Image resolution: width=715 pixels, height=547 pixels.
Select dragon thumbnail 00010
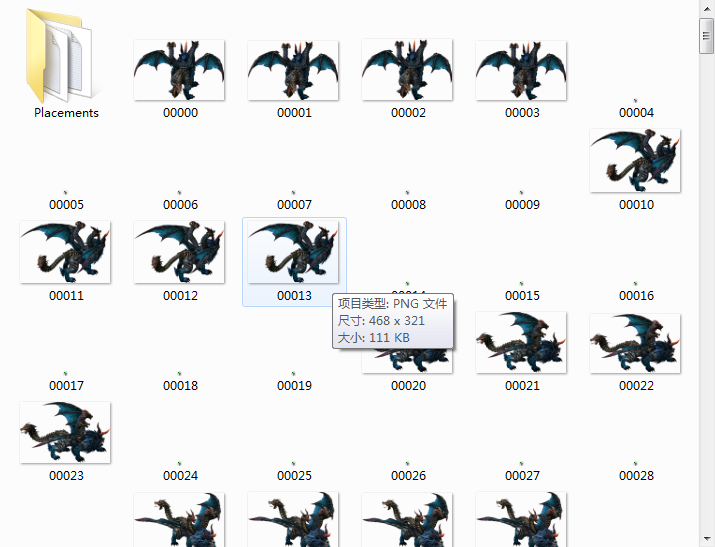tap(635, 160)
